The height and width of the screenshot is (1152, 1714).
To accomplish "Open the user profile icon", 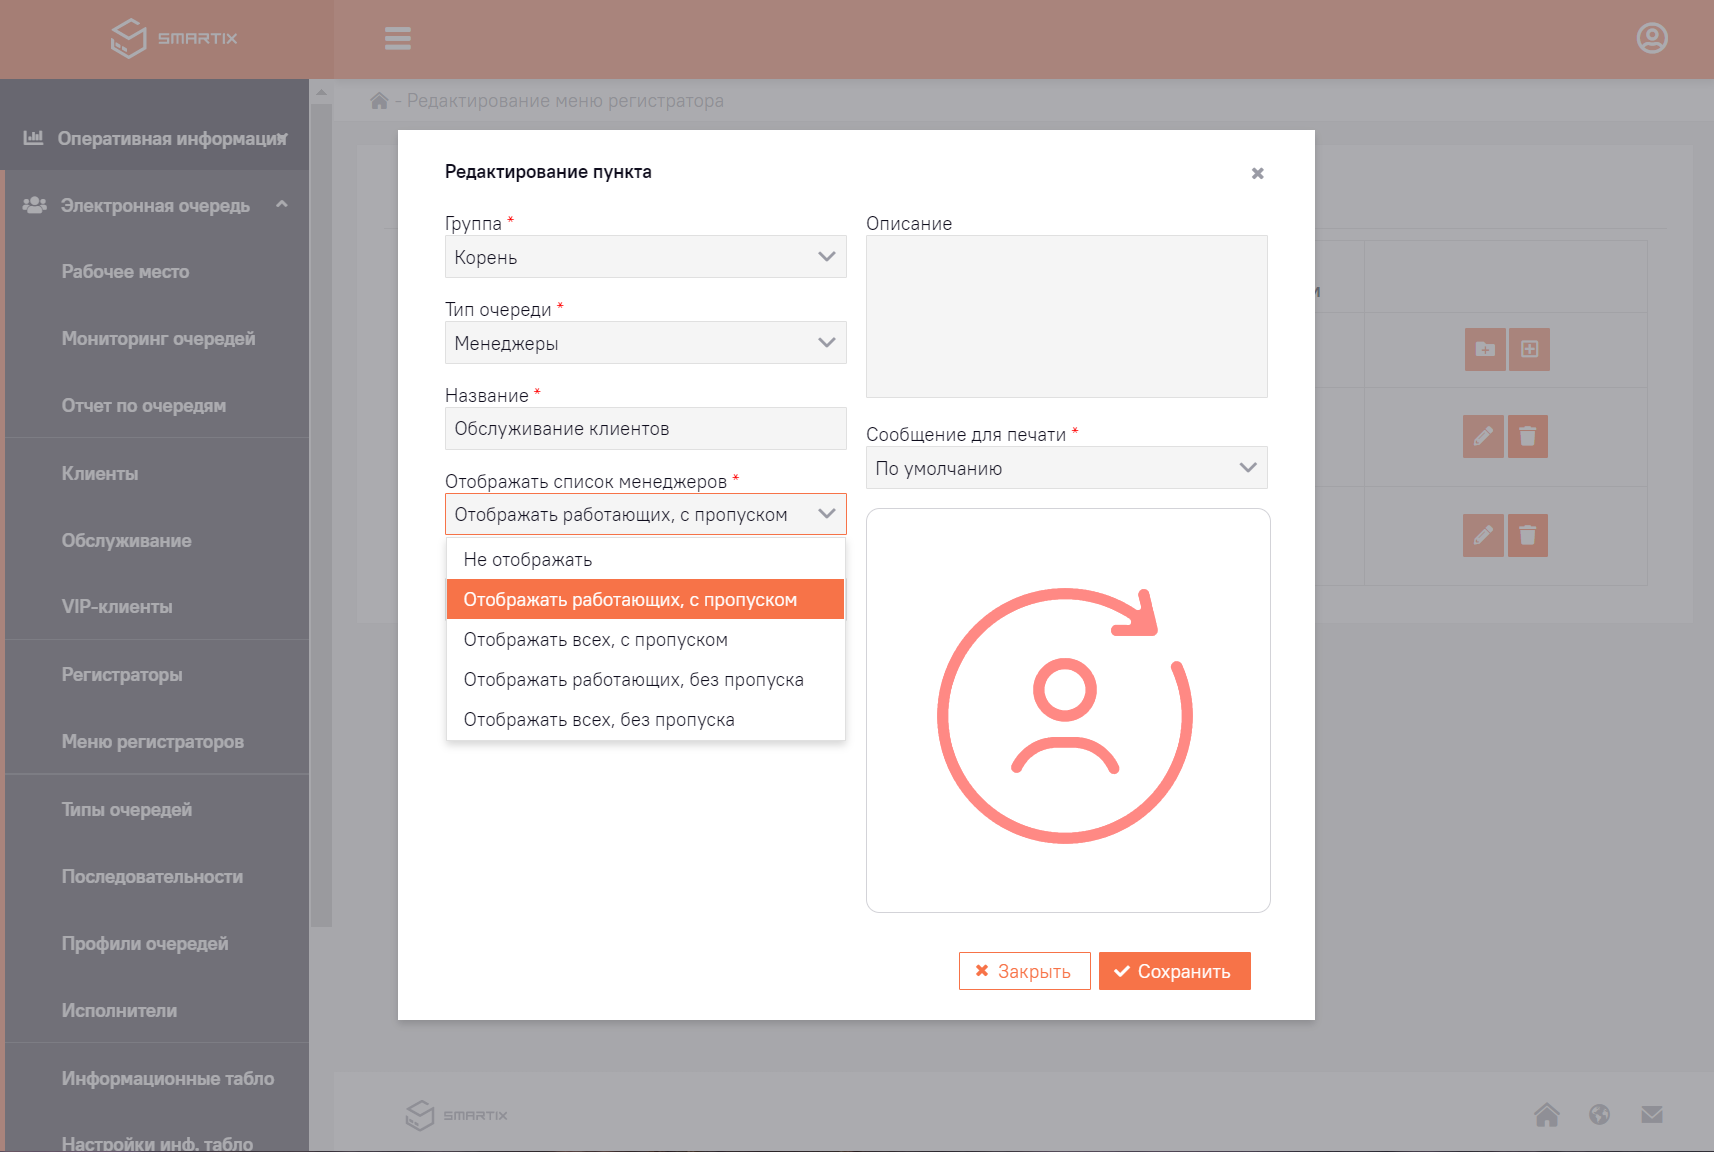I will tap(1652, 38).
